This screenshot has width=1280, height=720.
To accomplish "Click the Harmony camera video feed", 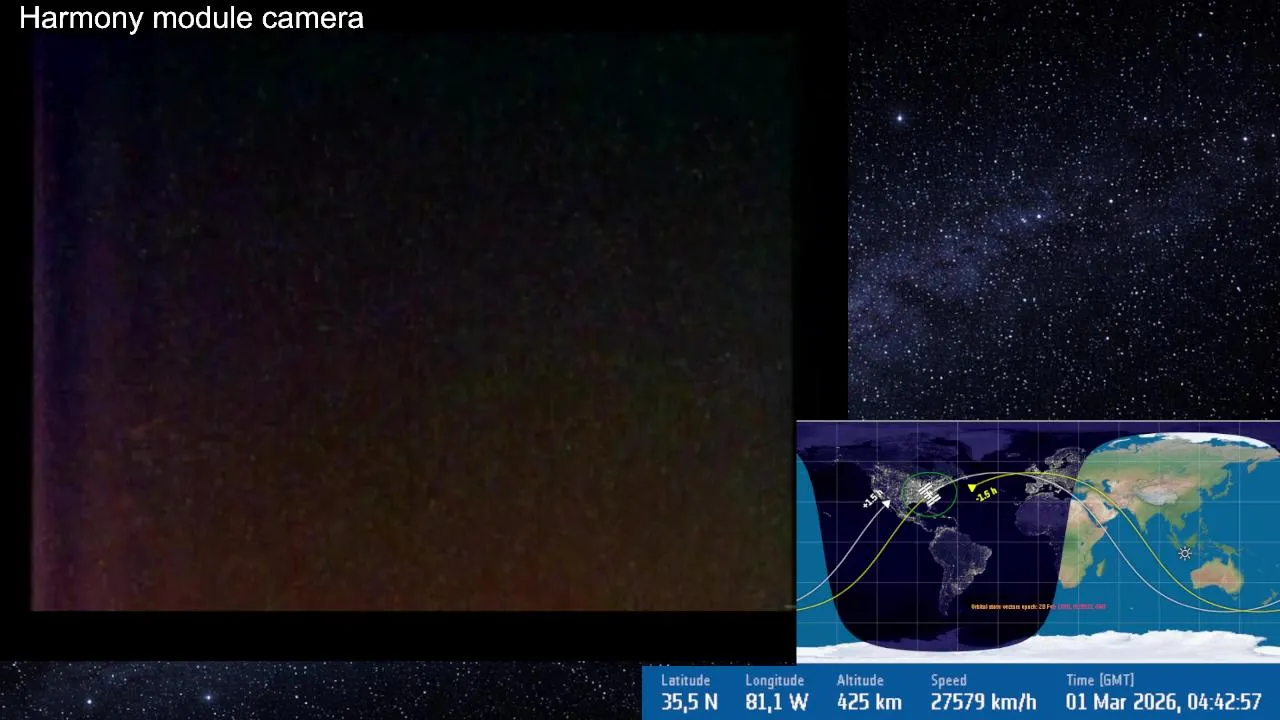I will click(413, 322).
